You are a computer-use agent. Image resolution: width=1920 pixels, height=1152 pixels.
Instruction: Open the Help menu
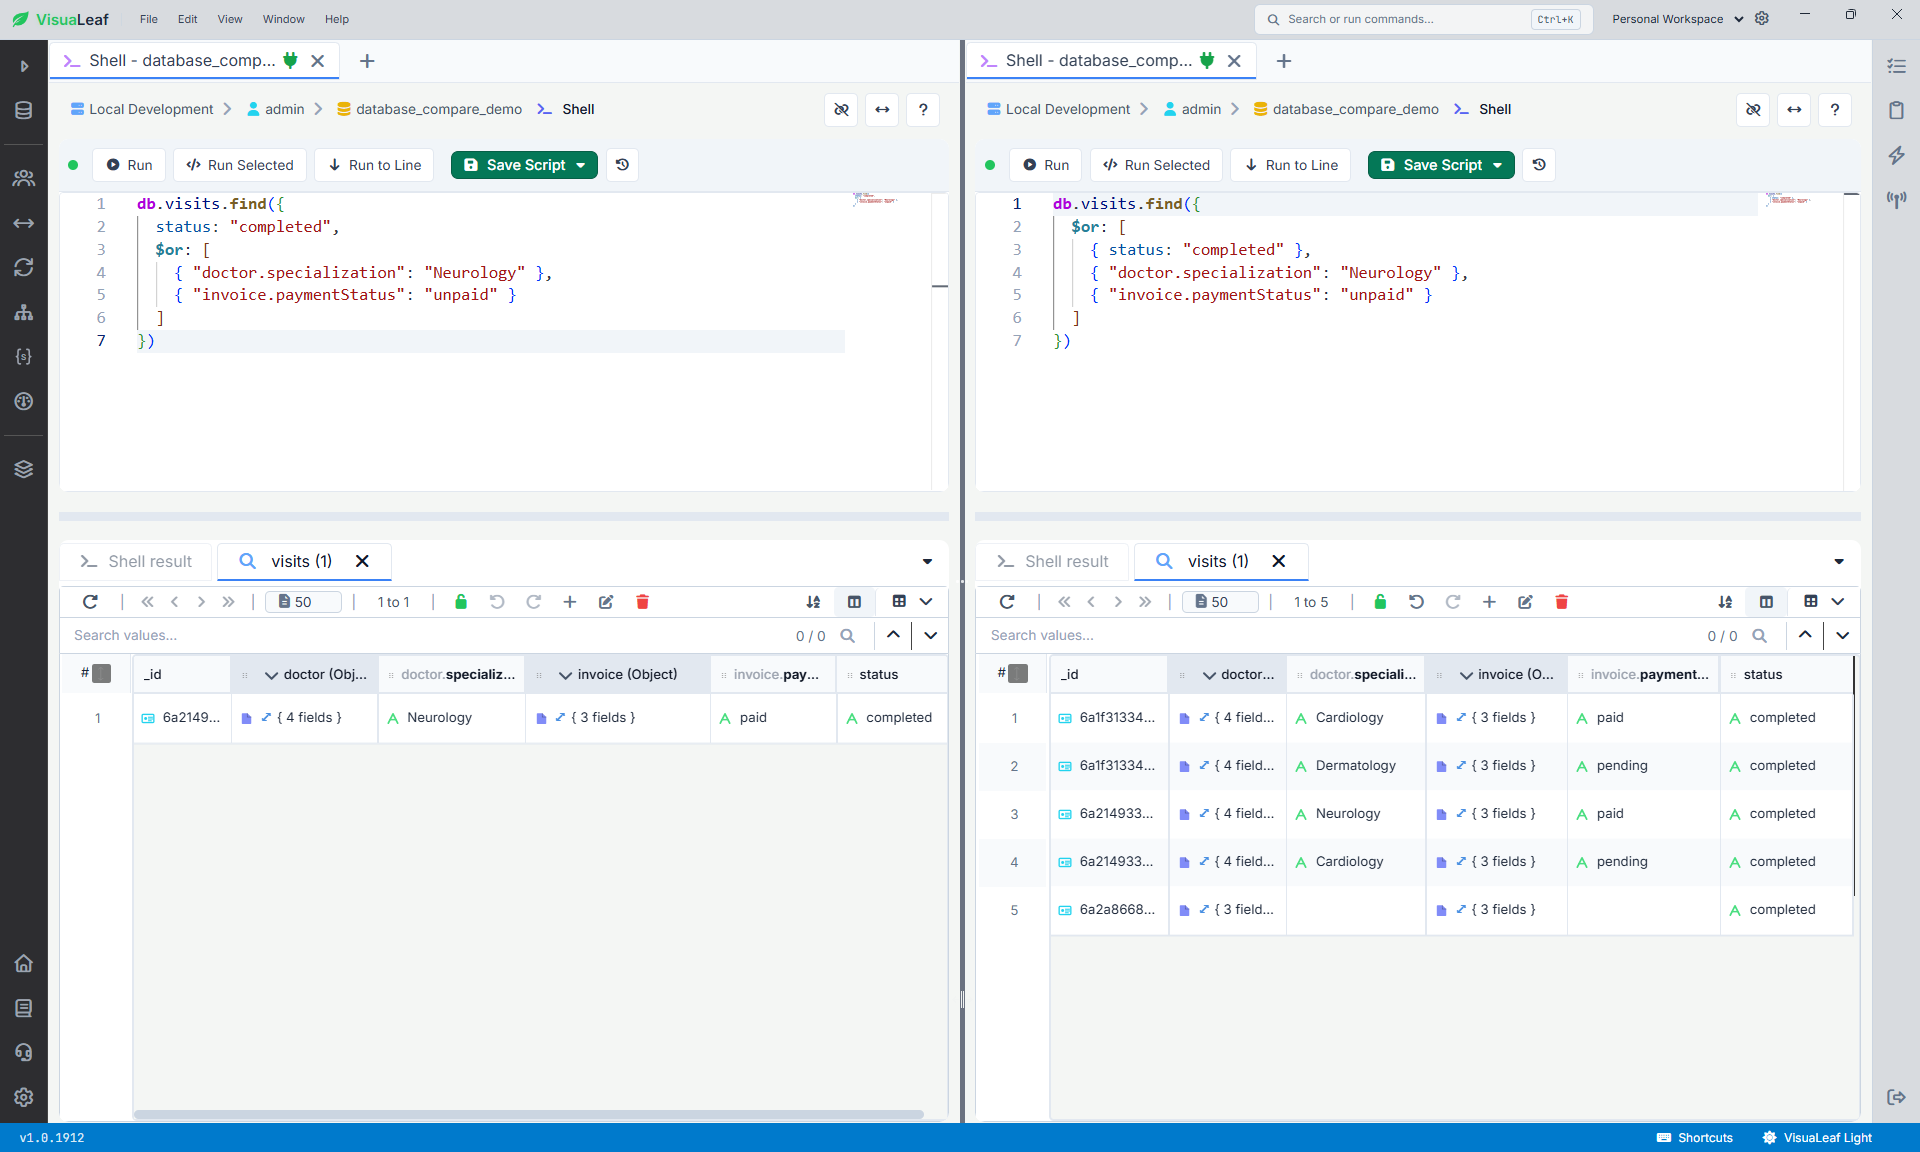pyautogui.click(x=337, y=19)
